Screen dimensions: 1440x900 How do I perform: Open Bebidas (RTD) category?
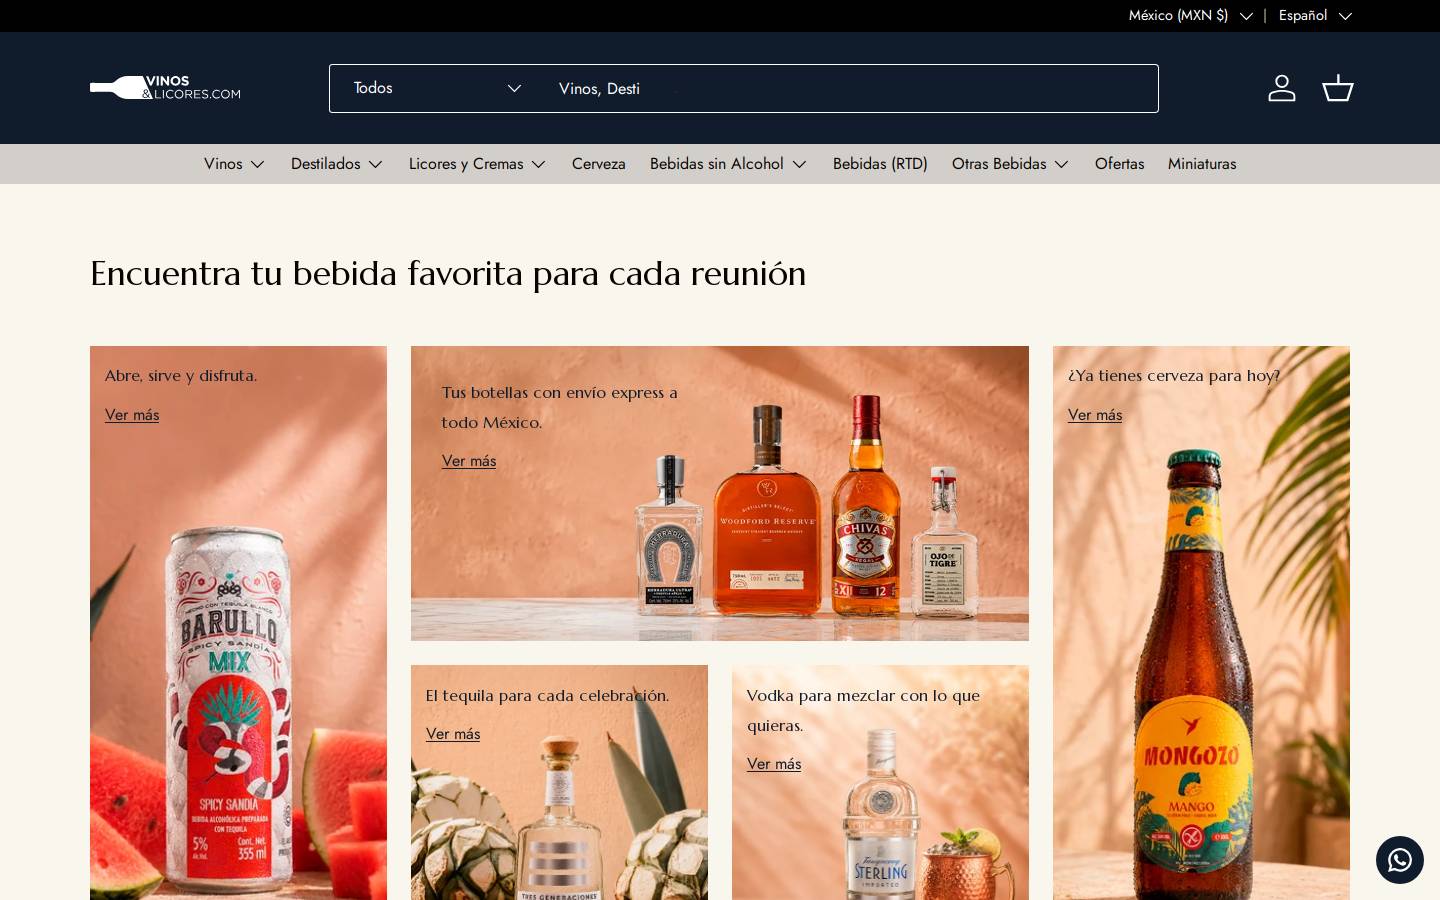(880, 164)
